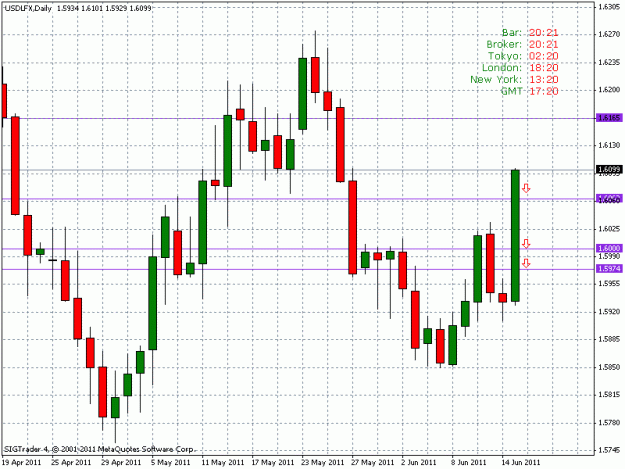Image resolution: width=625 pixels, height=469 pixels.
Task: Click the 2 Jun 2011 date label
Action: click(419, 462)
